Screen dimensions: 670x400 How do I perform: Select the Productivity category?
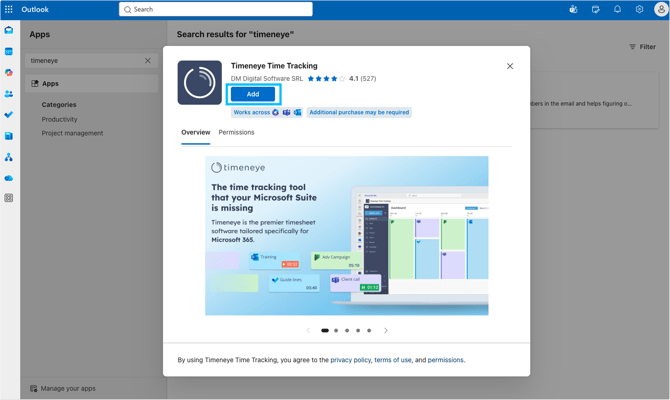(59, 119)
